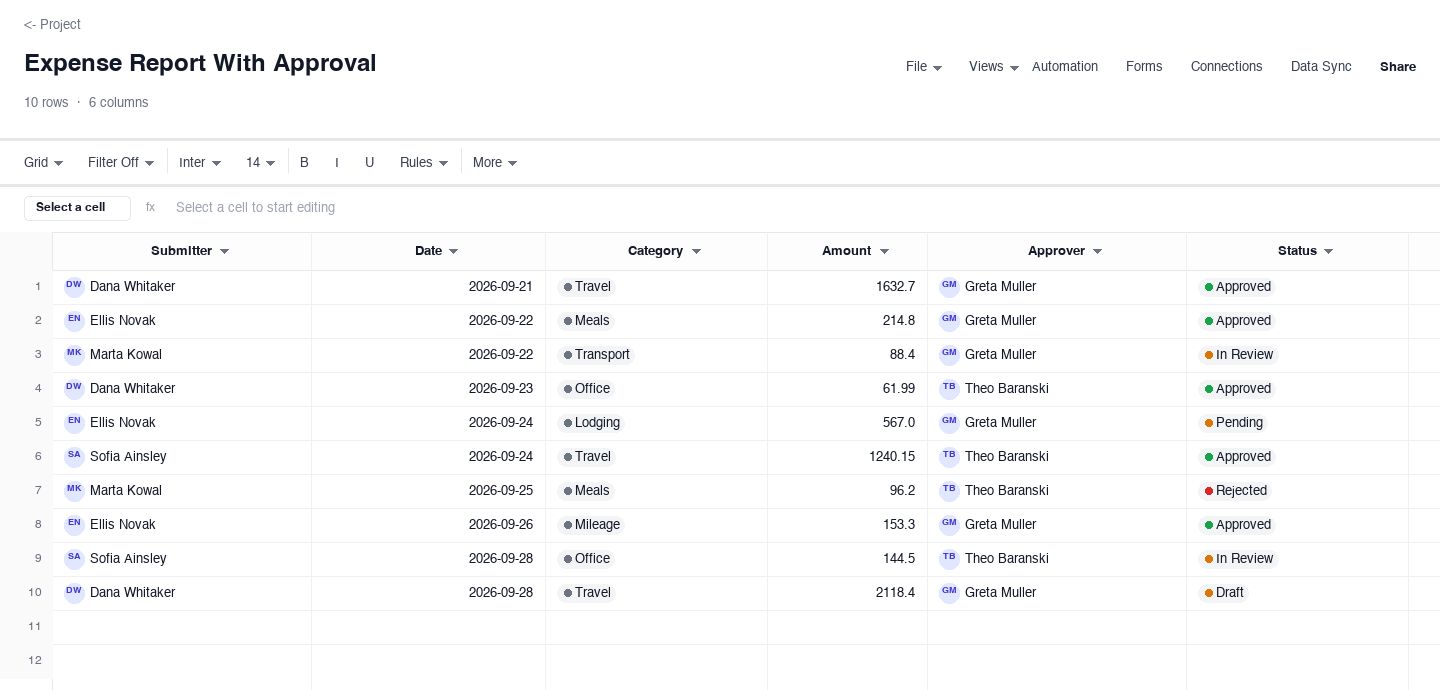This screenshot has width=1440, height=690.
Task: Open the Date column header dropdown arrow
Action: (x=454, y=251)
